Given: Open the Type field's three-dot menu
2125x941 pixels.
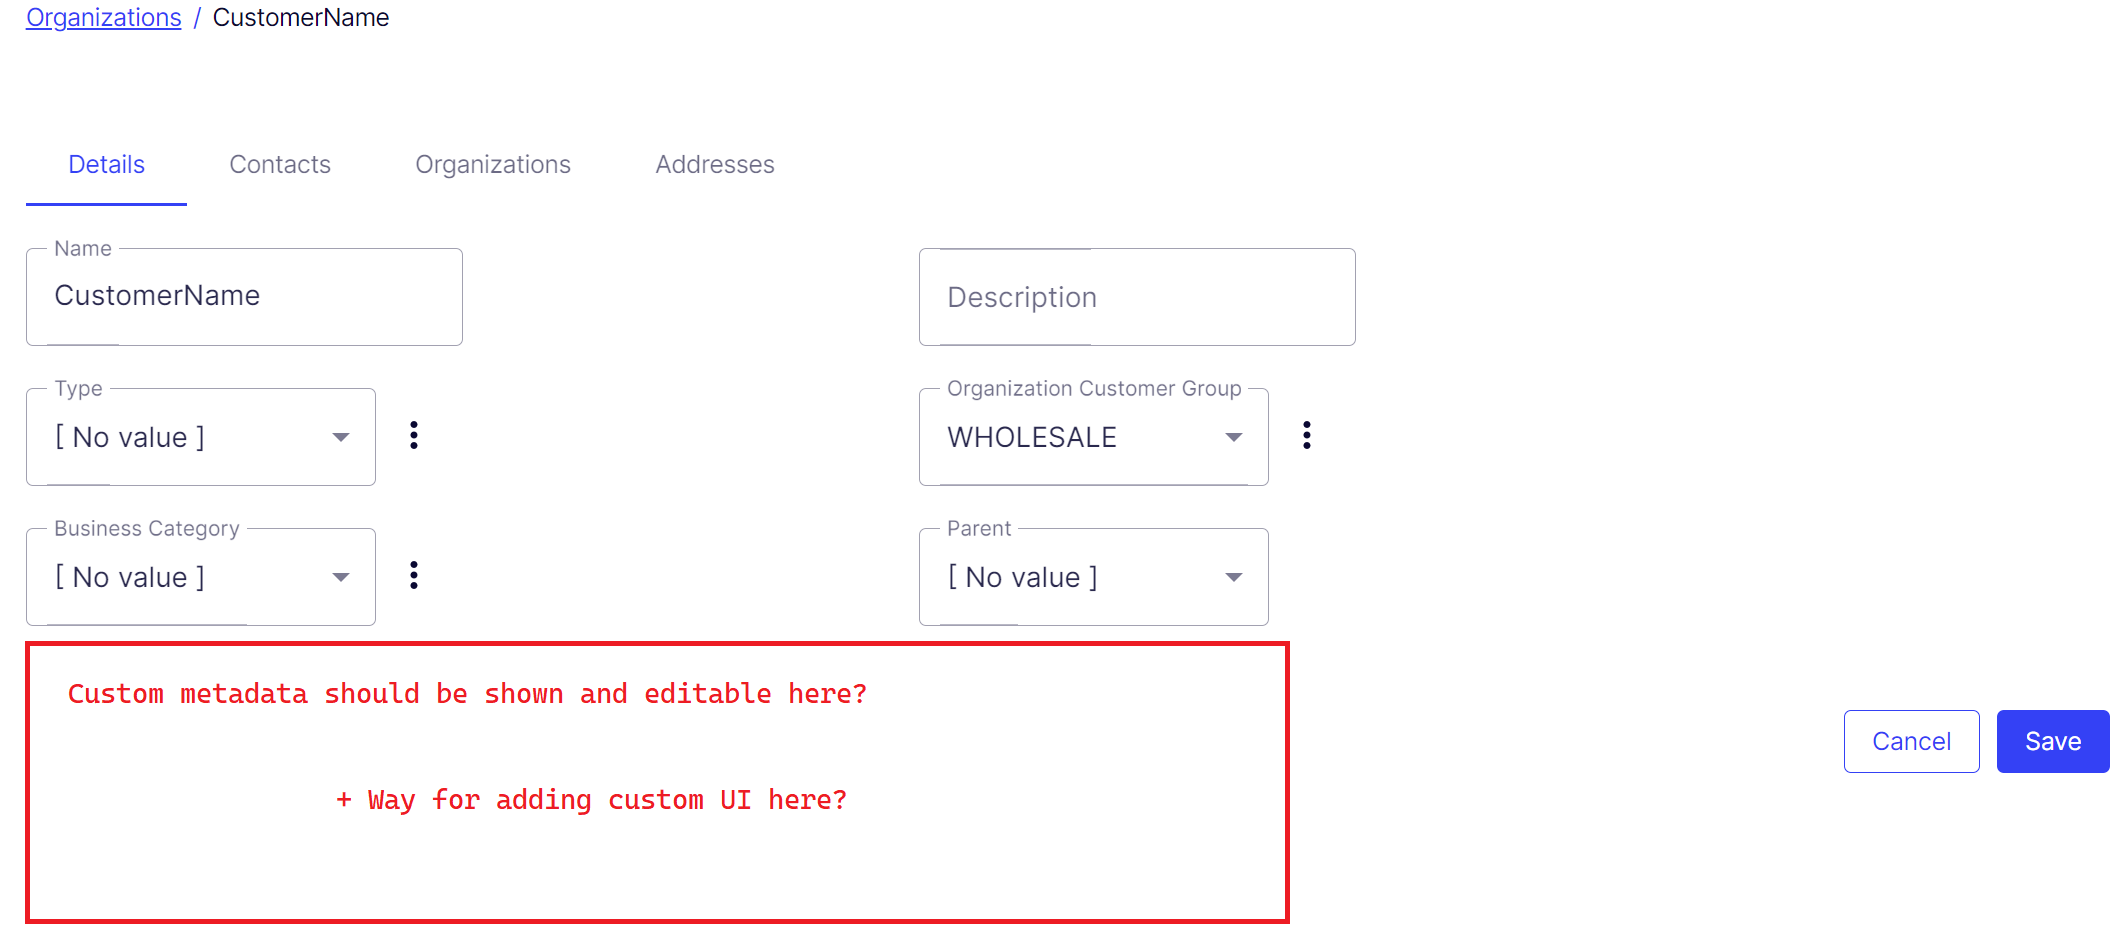Looking at the screenshot, I should [x=414, y=436].
